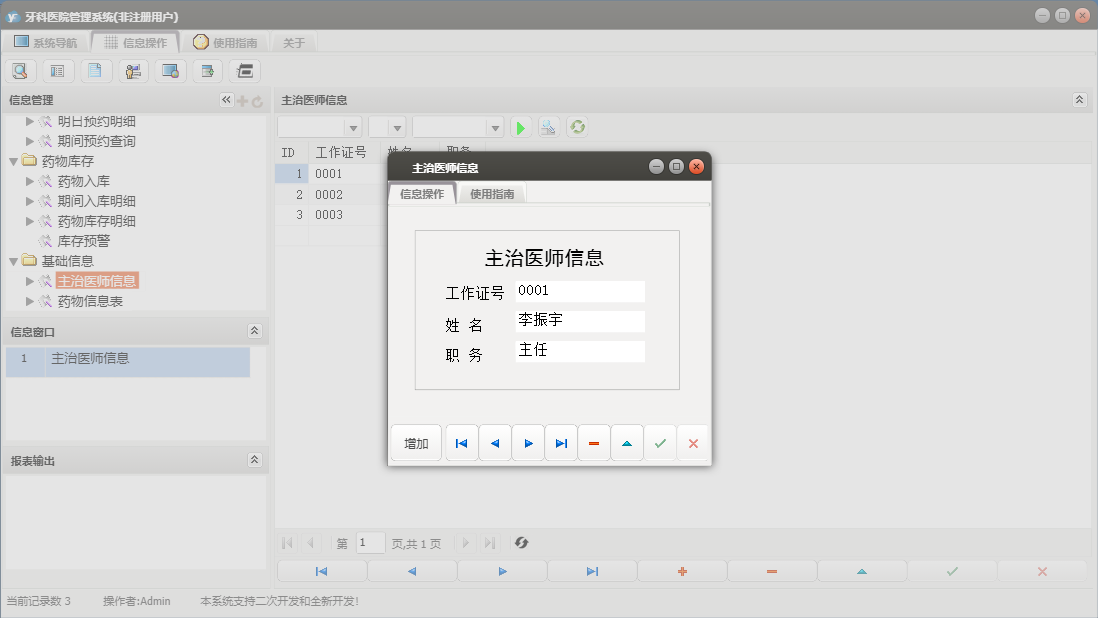Click the monitor display toolbar icon
Image resolution: width=1098 pixels, height=618 pixels.
170,71
